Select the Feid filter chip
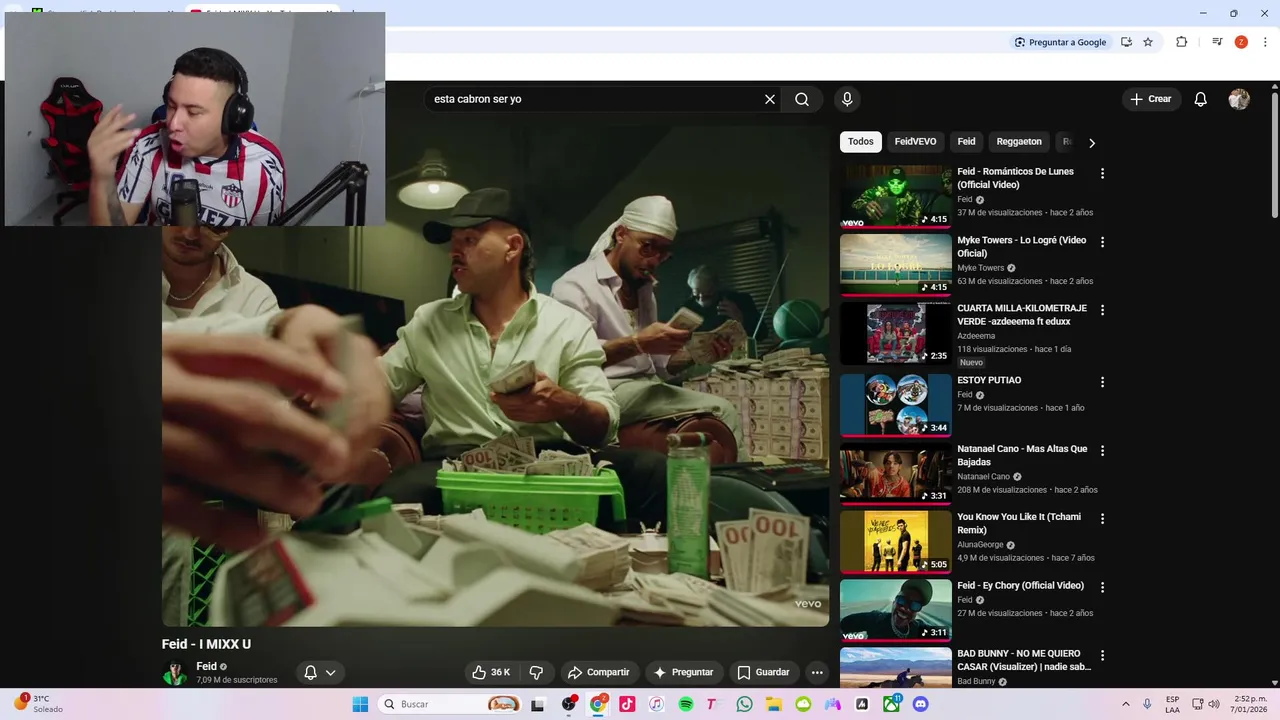The width and height of the screenshot is (1280, 720). [966, 142]
